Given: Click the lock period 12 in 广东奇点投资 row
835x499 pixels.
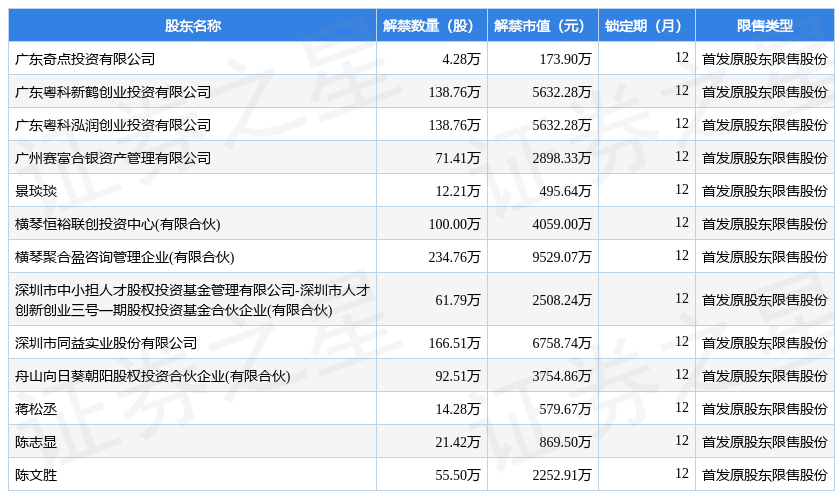Looking at the screenshot, I should (682, 58).
